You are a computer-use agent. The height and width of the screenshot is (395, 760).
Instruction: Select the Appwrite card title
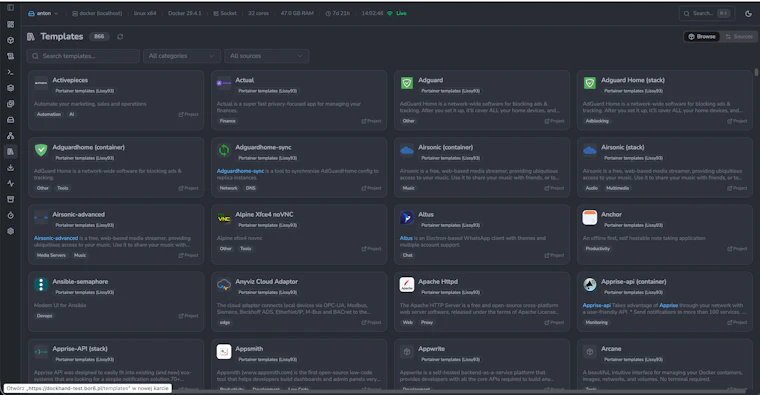[x=431, y=349]
